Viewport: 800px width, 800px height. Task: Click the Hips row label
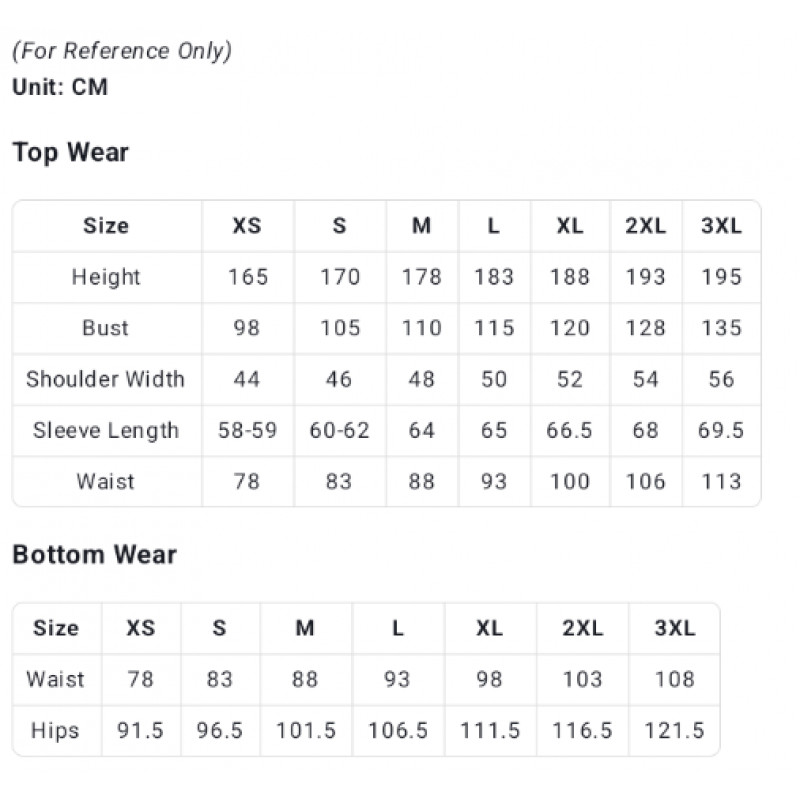(x=55, y=730)
